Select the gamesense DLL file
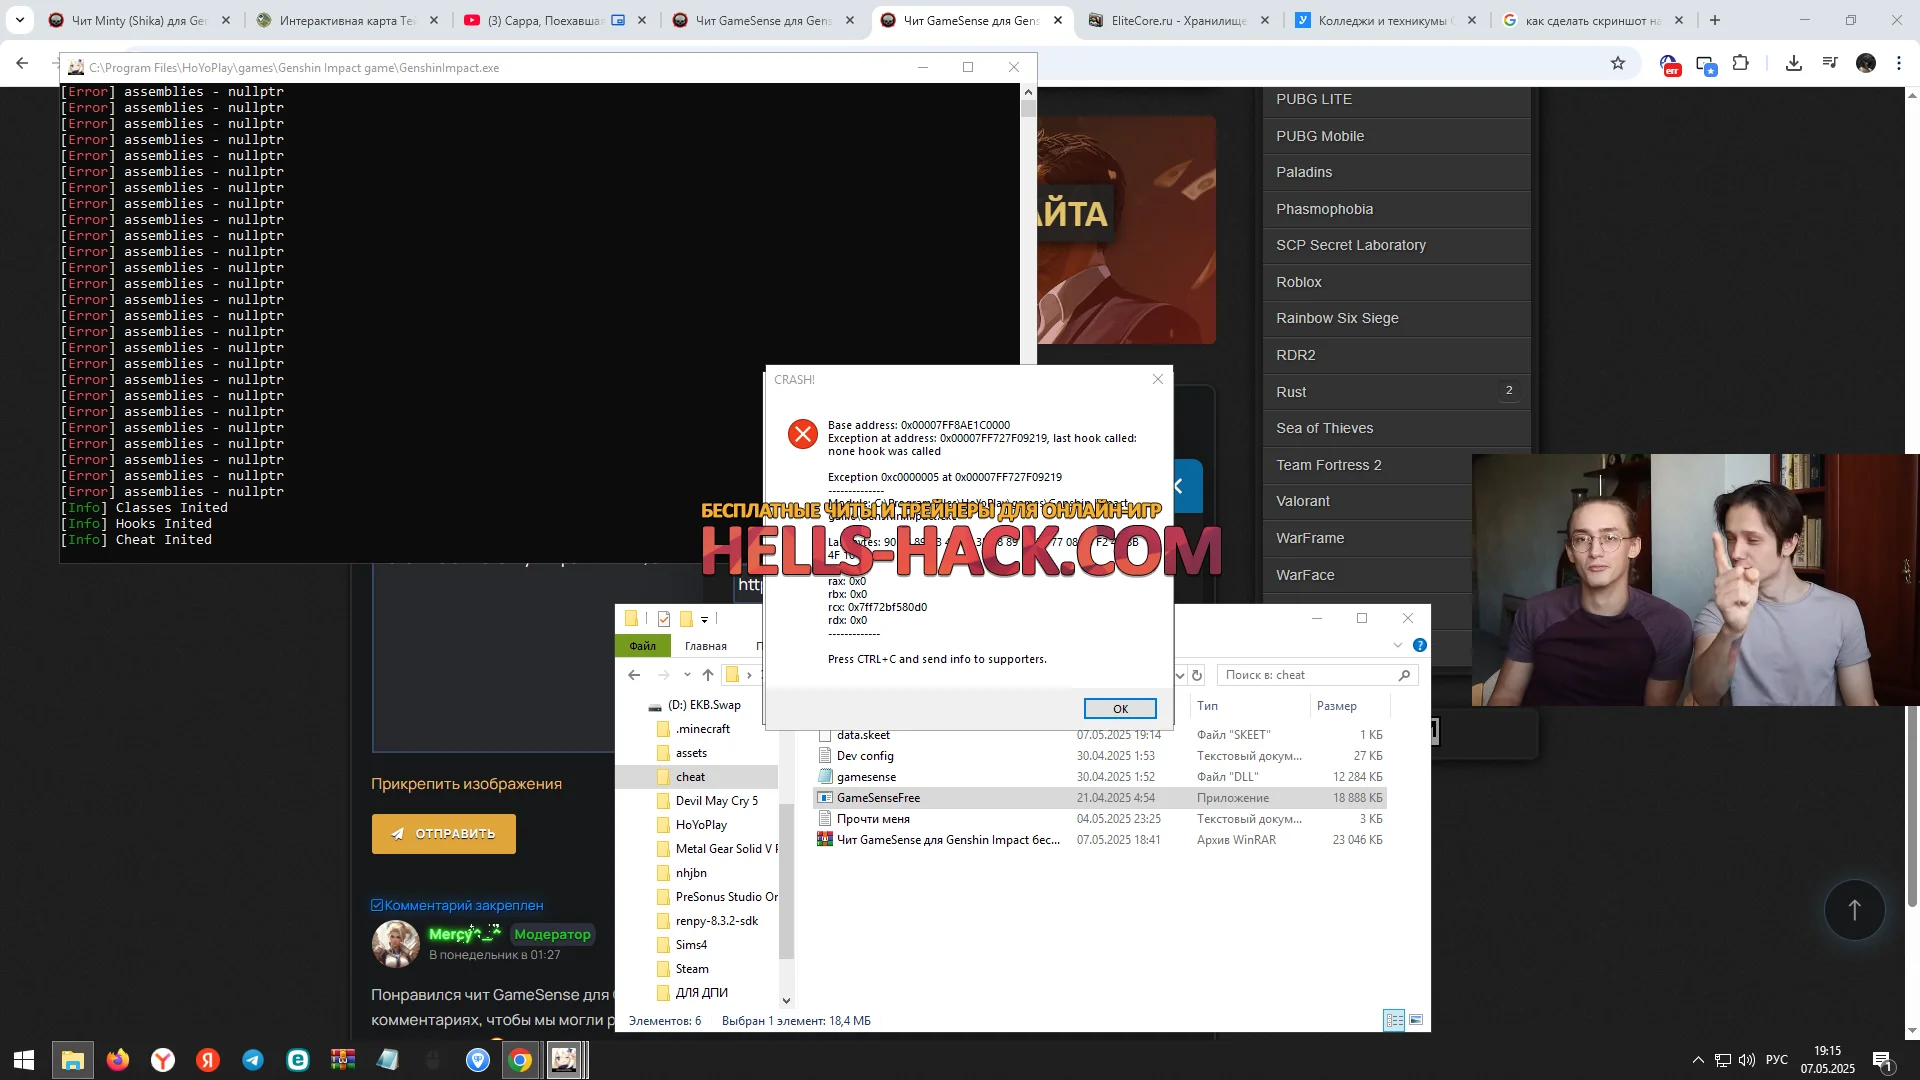1920x1080 pixels. click(1100, 777)
